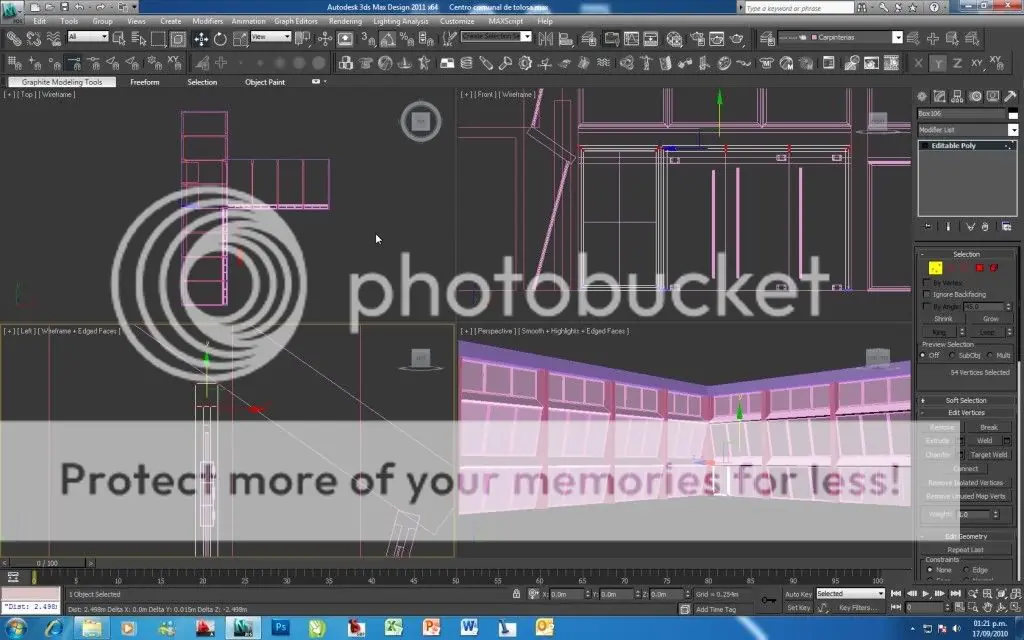Open the Selected key filter dropdown

click(x=850, y=594)
